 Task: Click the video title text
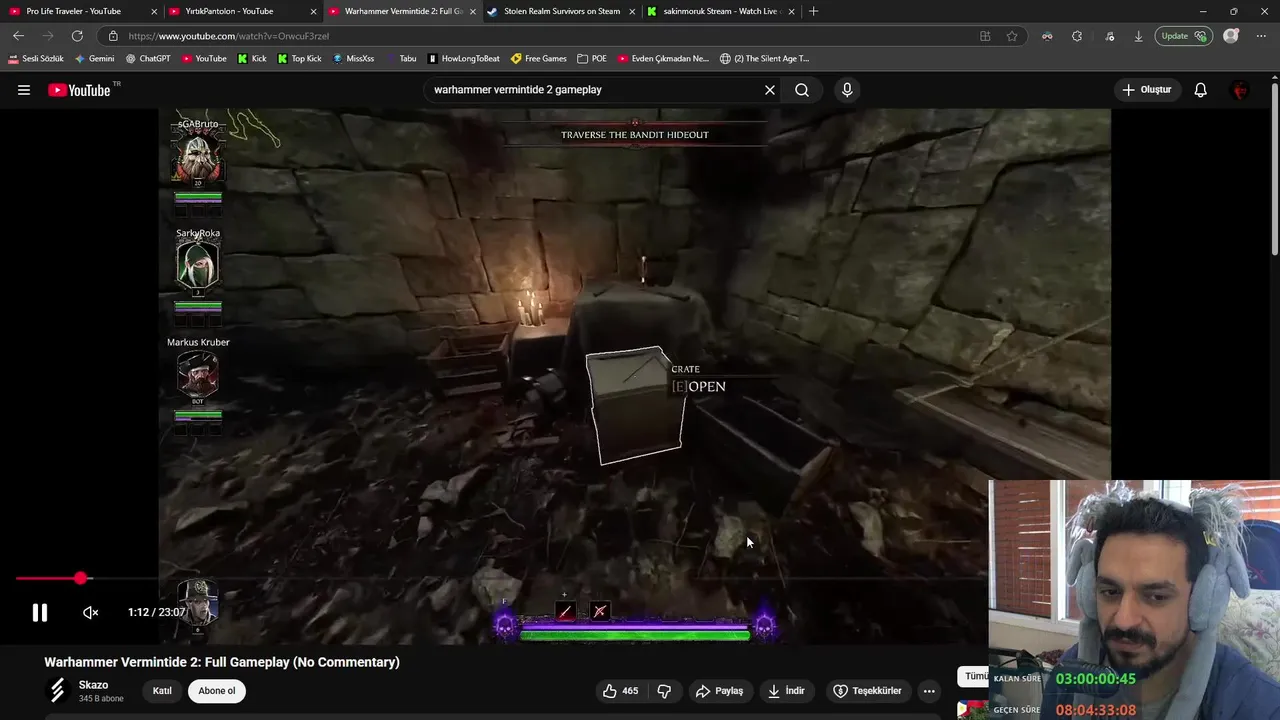coord(222,662)
